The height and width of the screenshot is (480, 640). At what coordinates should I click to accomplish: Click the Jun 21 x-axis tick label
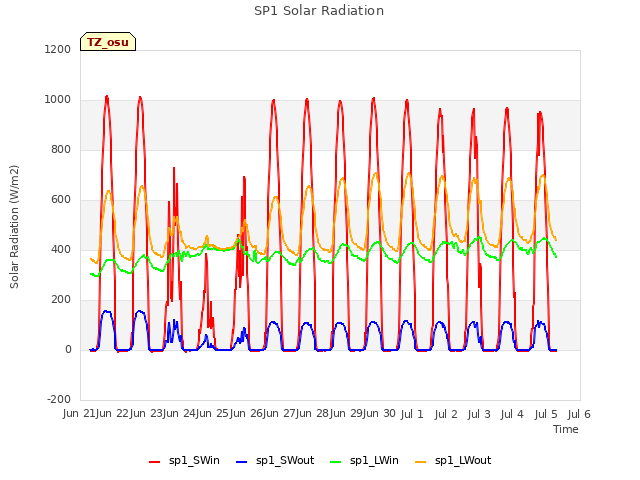click(79, 414)
